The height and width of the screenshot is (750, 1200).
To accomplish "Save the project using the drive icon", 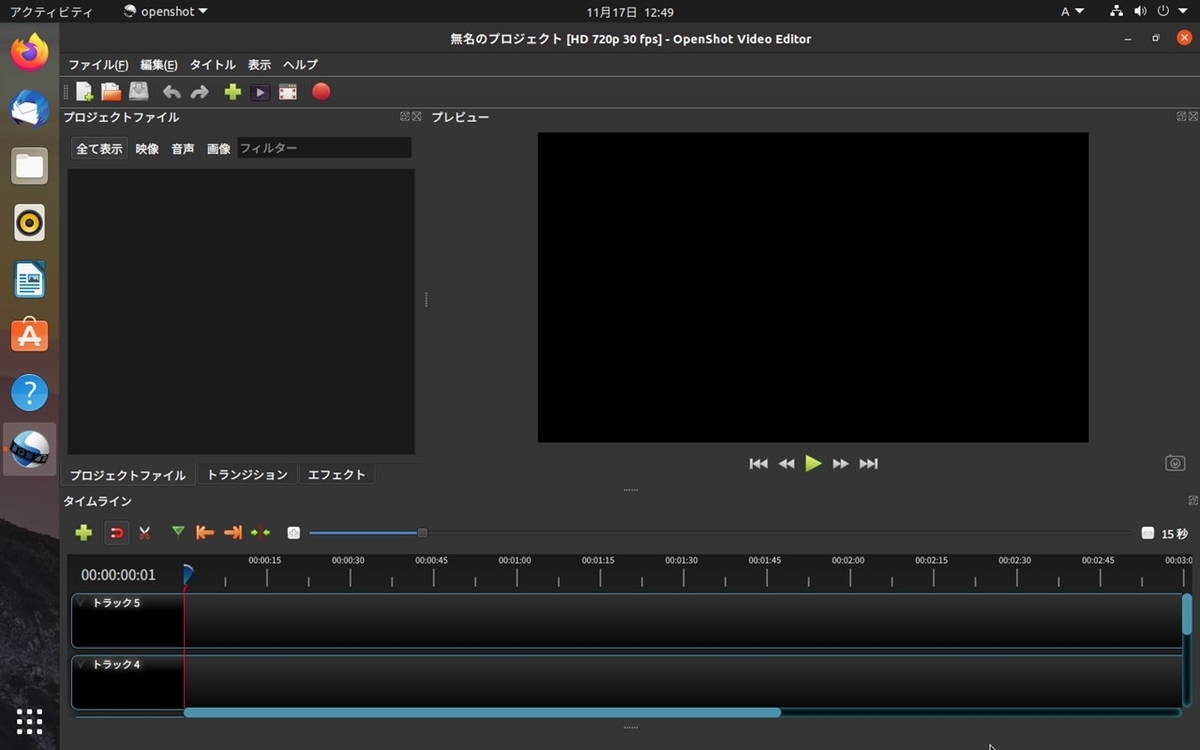I will click(x=139, y=92).
